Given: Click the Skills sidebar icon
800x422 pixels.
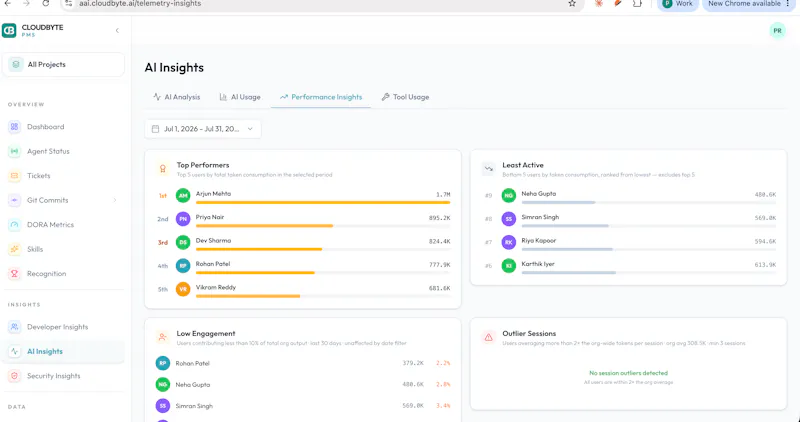Looking at the screenshot, I should [14, 249].
